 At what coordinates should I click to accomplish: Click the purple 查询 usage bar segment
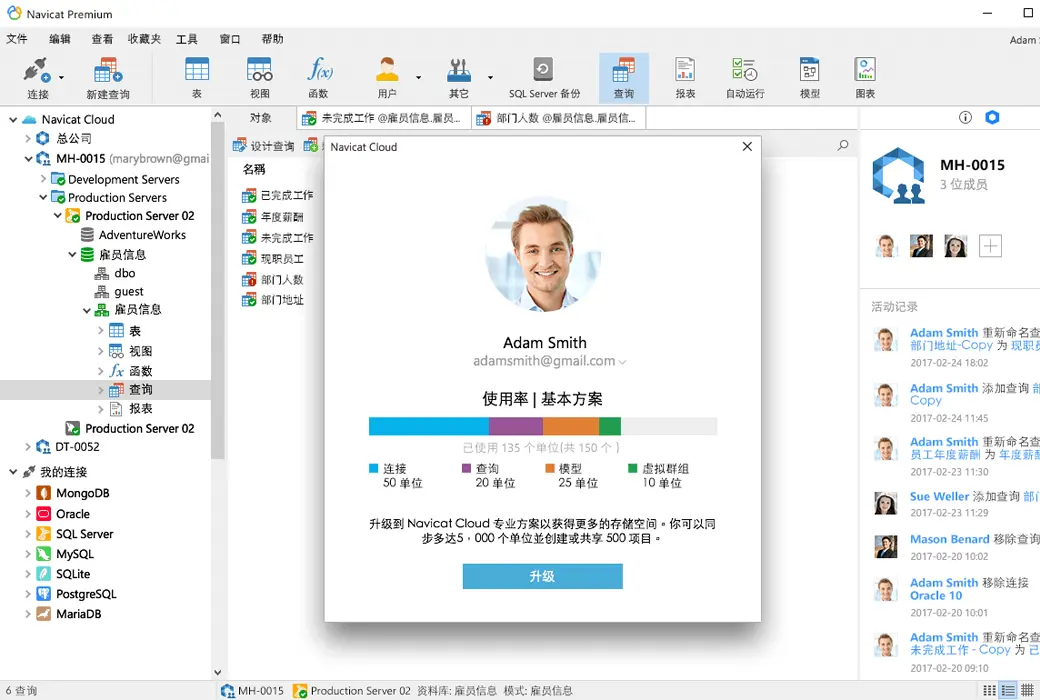[x=515, y=426]
